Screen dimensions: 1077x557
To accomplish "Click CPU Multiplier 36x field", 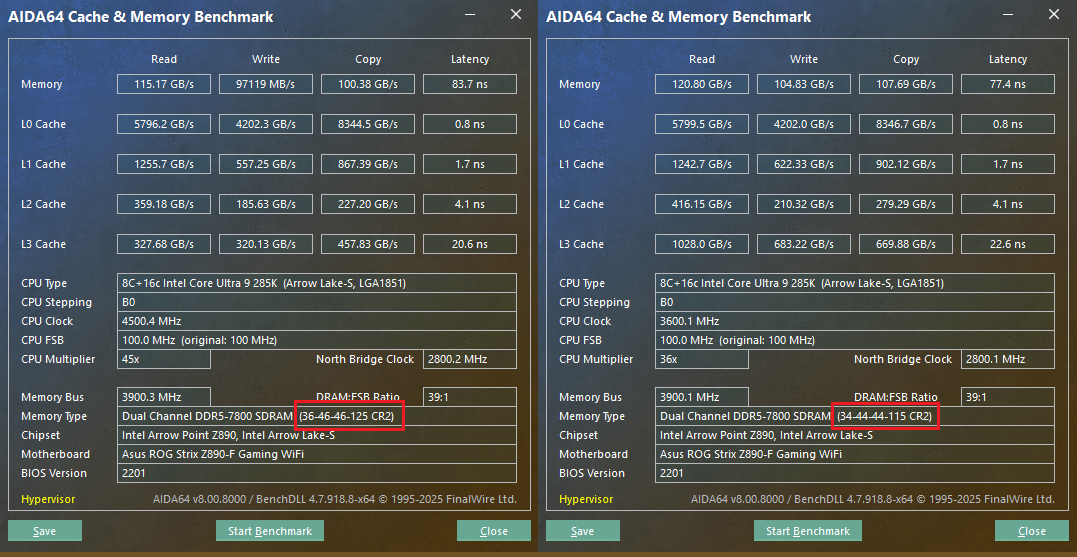I will click(x=701, y=359).
